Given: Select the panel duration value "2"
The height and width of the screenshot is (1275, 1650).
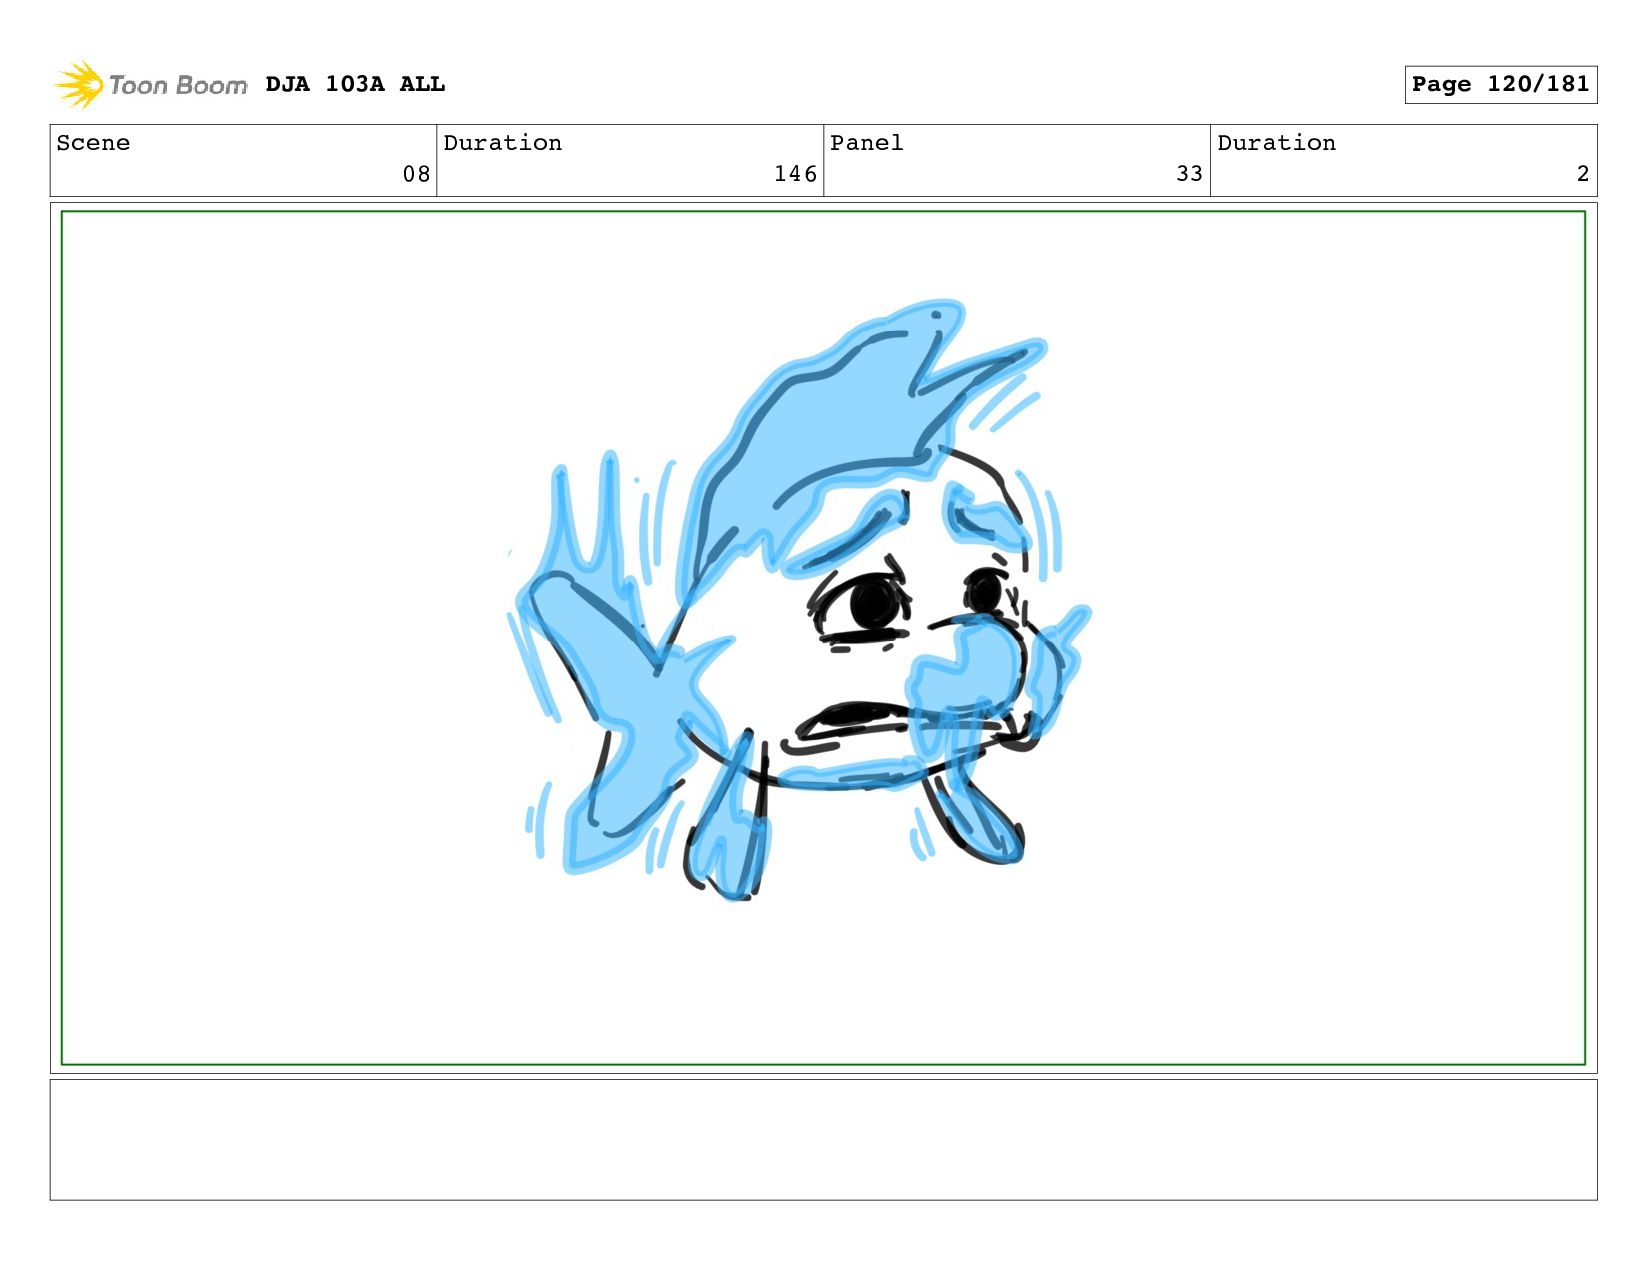Looking at the screenshot, I should (x=1583, y=174).
